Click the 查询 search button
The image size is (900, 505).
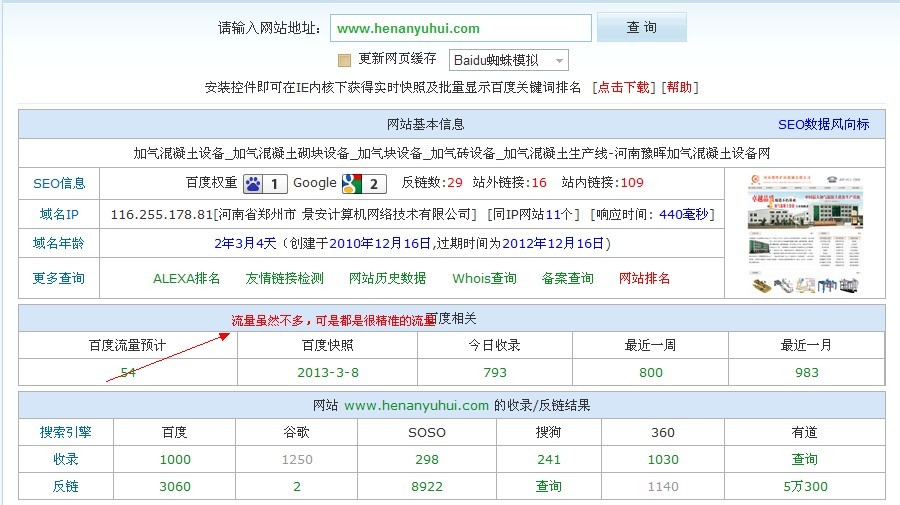[641, 28]
